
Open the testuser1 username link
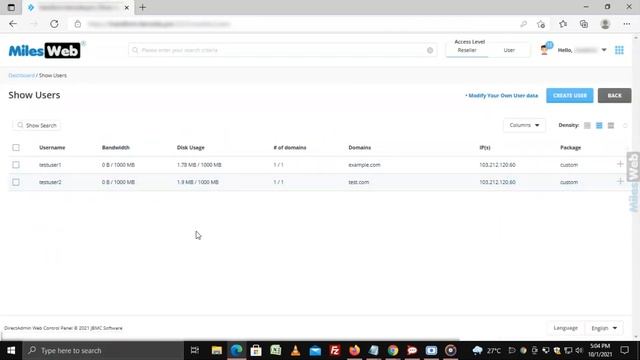pyautogui.click(x=50, y=165)
